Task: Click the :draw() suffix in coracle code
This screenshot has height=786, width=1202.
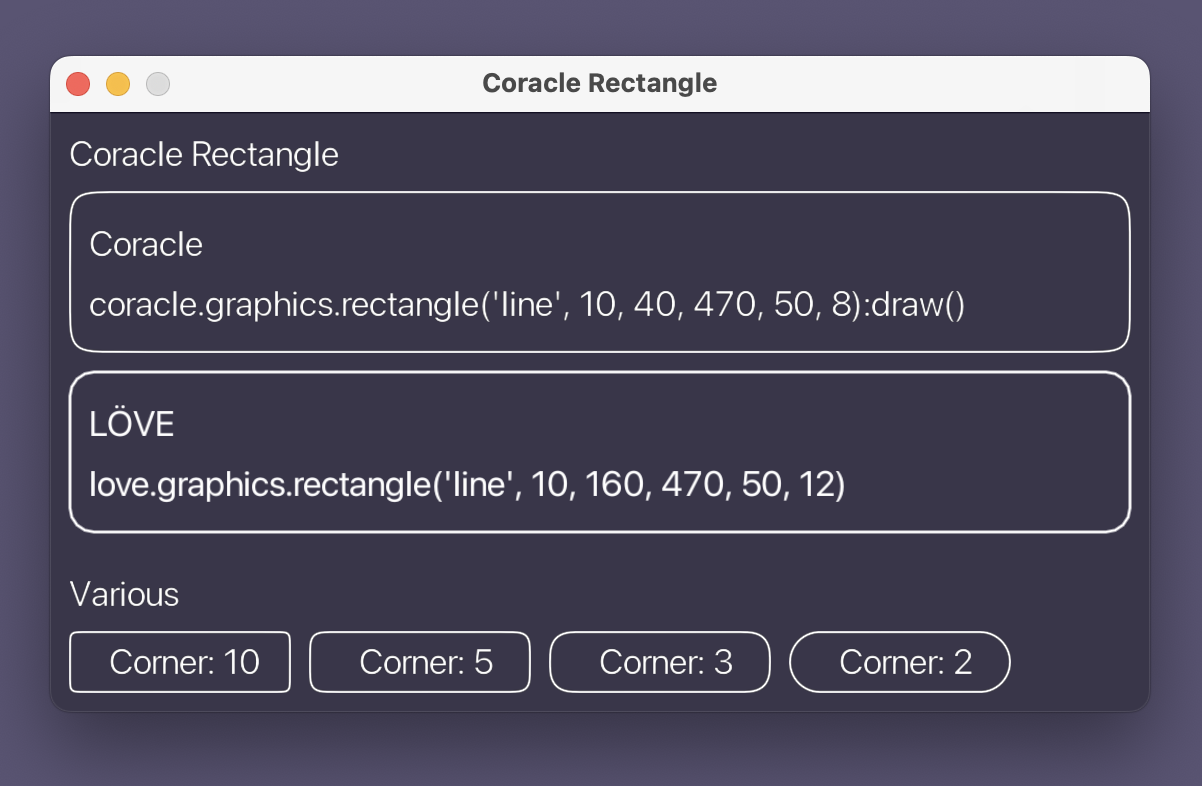Action: pyautogui.click(x=917, y=305)
